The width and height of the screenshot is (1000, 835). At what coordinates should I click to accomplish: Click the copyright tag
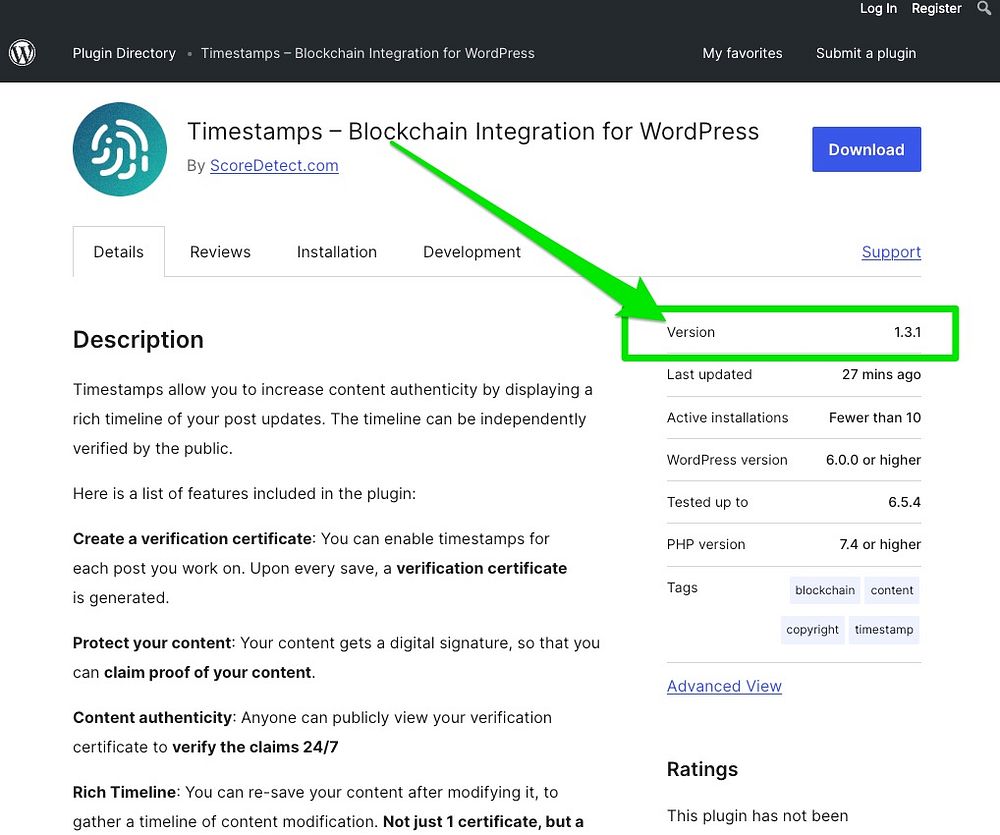click(812, 630)
